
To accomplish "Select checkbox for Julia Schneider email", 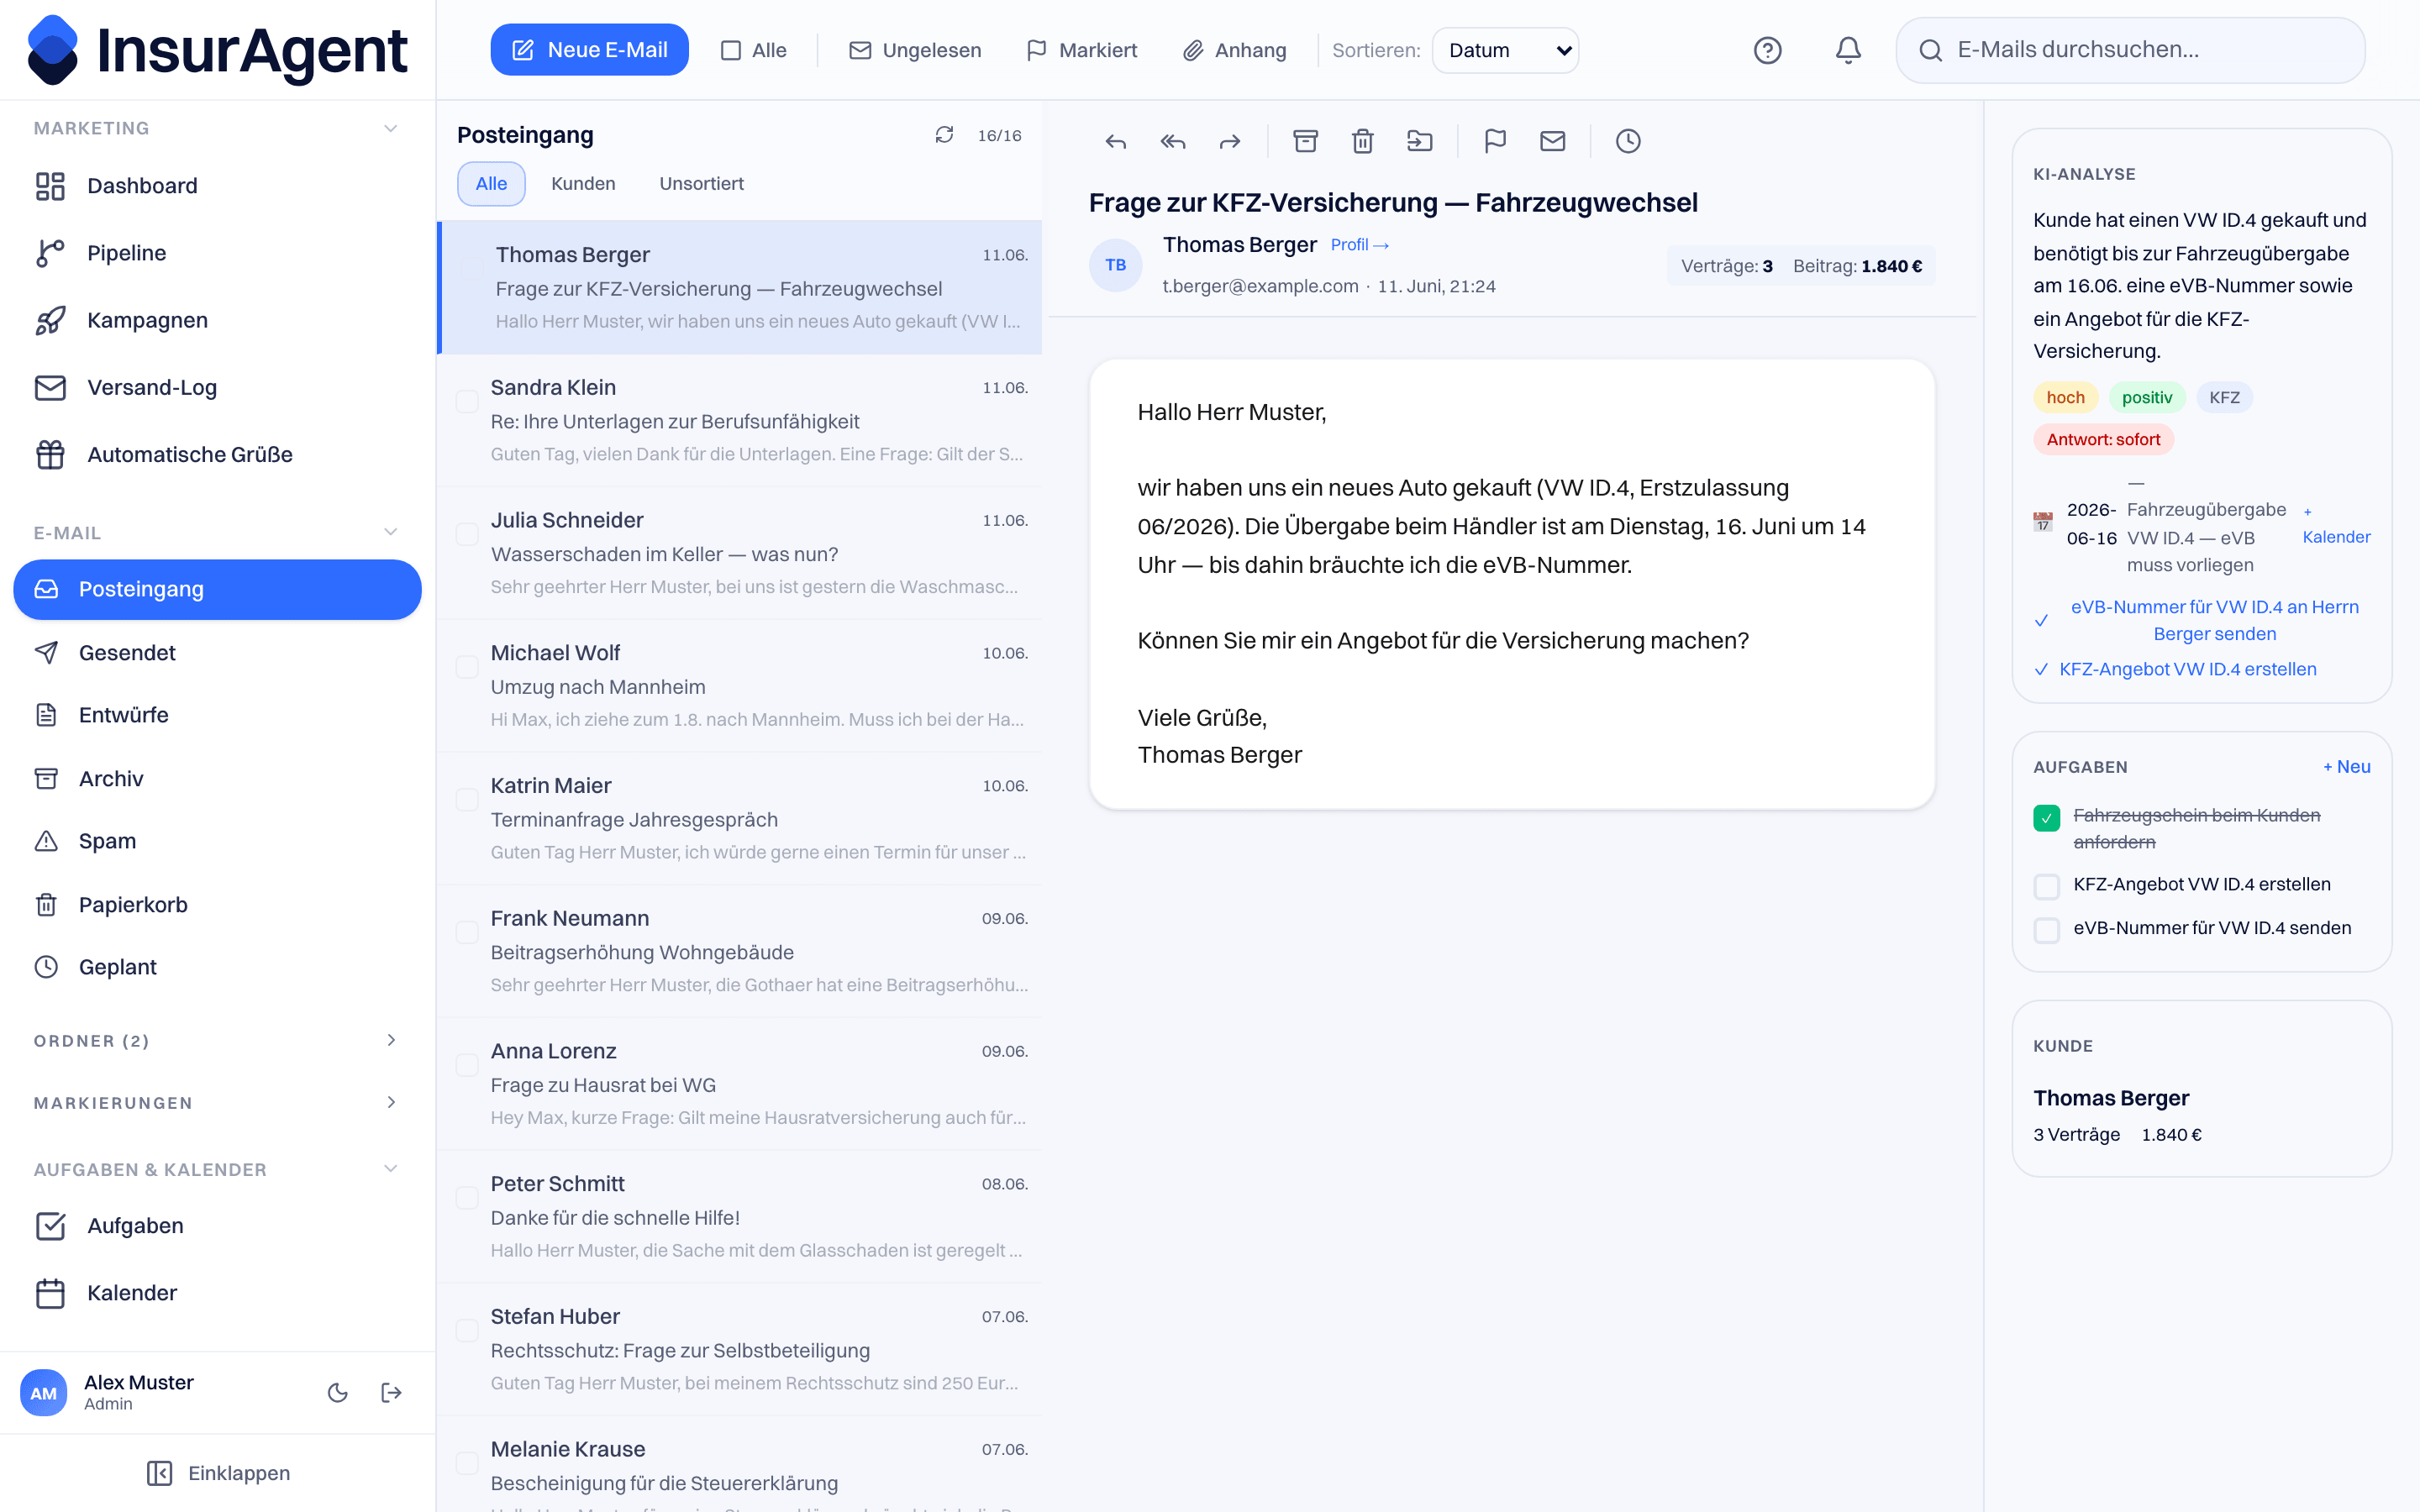I will [x=467, y=534].
